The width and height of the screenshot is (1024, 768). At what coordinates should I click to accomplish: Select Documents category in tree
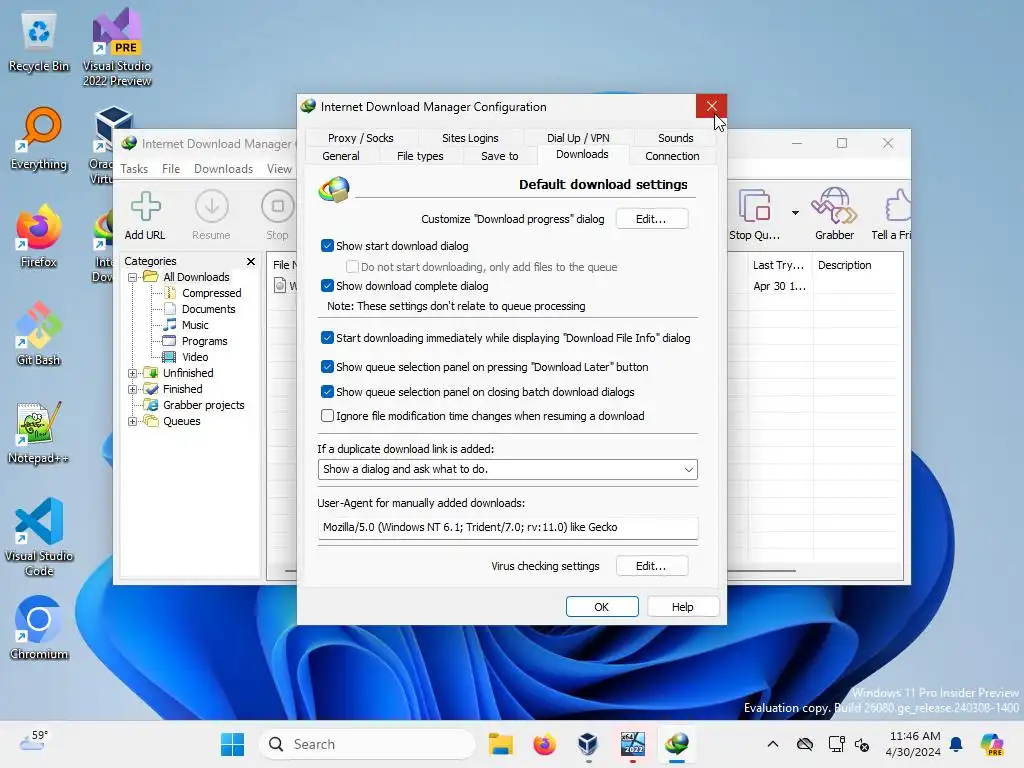pyautogui.click(x=208, y=309)
